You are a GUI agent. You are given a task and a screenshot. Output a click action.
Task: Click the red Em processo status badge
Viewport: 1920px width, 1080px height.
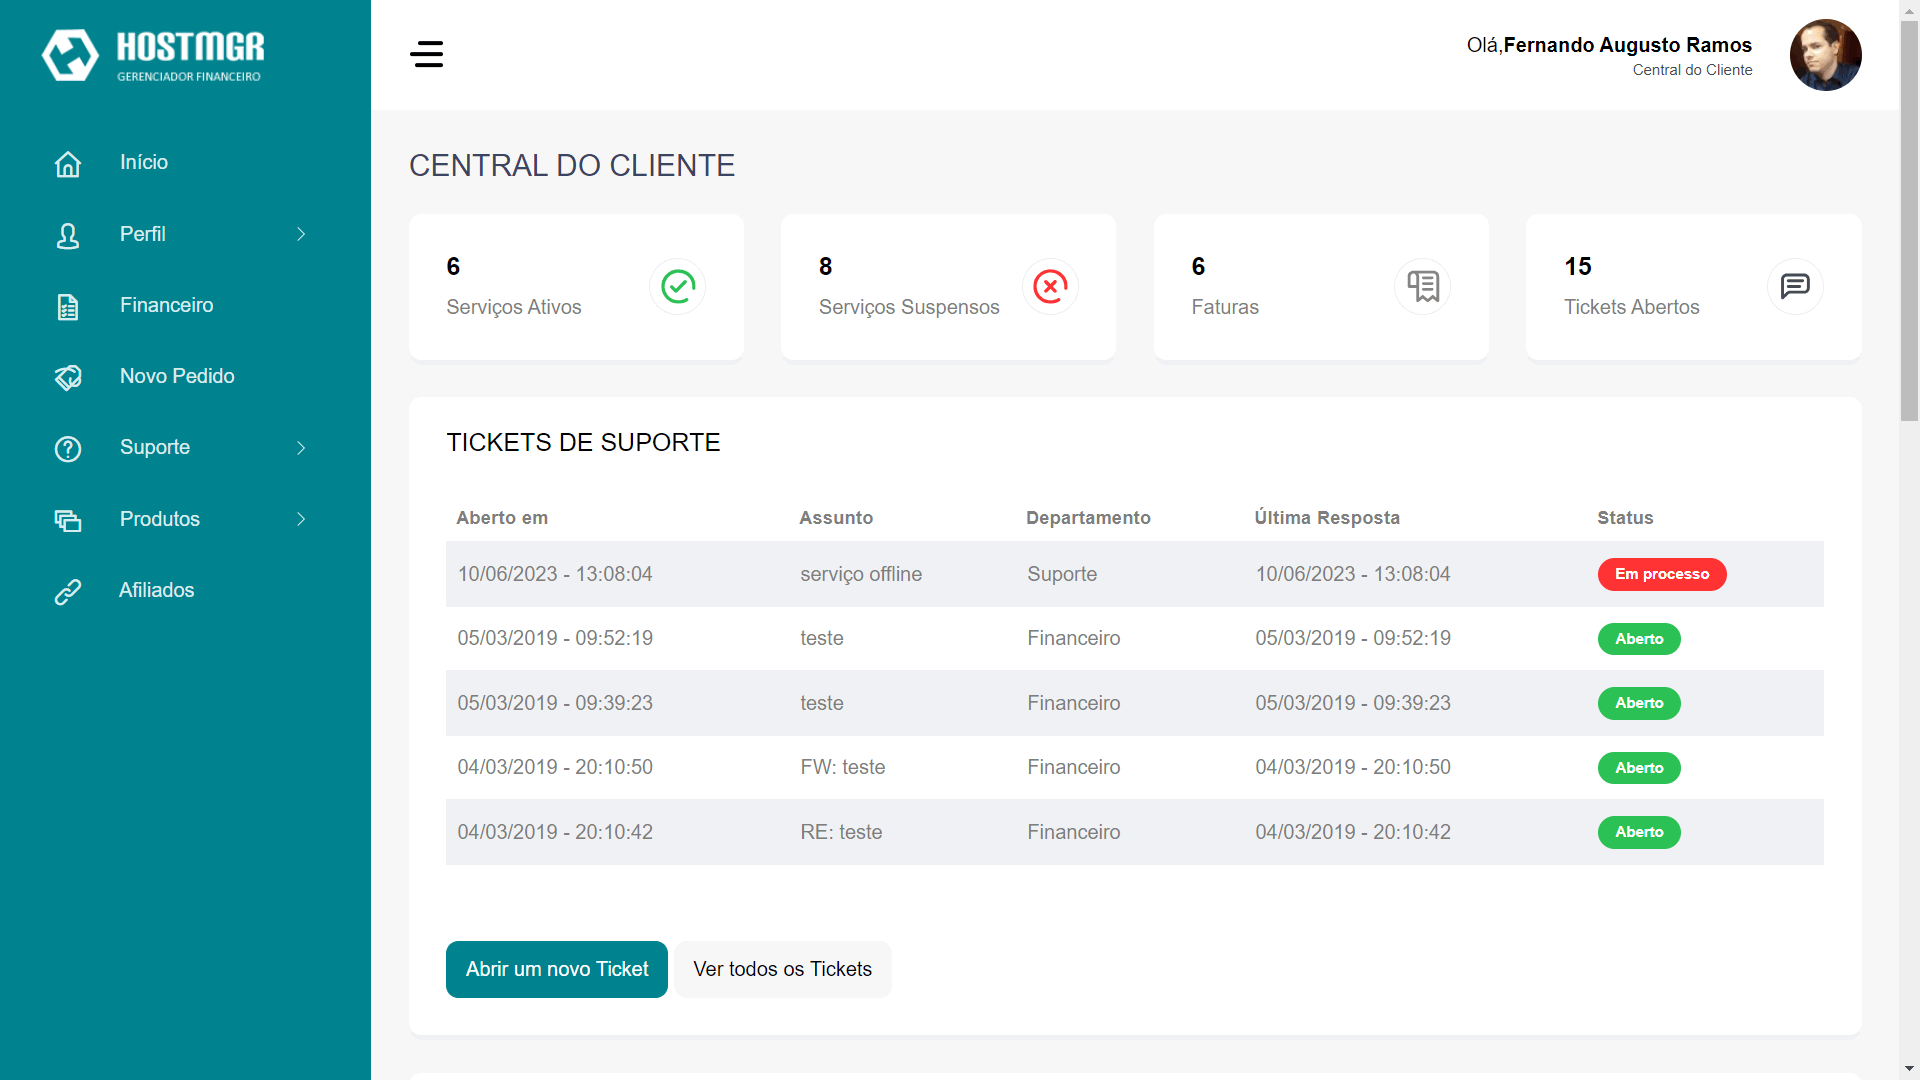(1661, 574)
